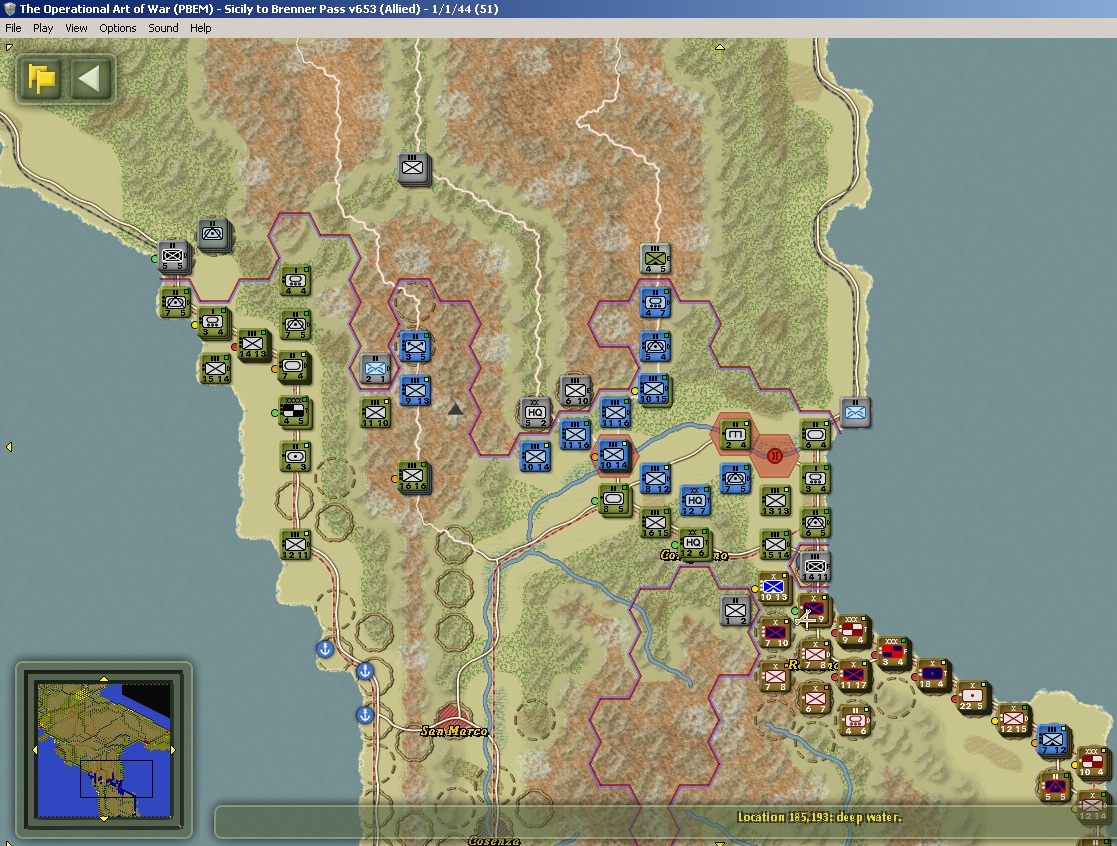Select the blue 8-12 infantry regiment
Image resolution: width=1117 pixels, height=846 pixels.
655,479
